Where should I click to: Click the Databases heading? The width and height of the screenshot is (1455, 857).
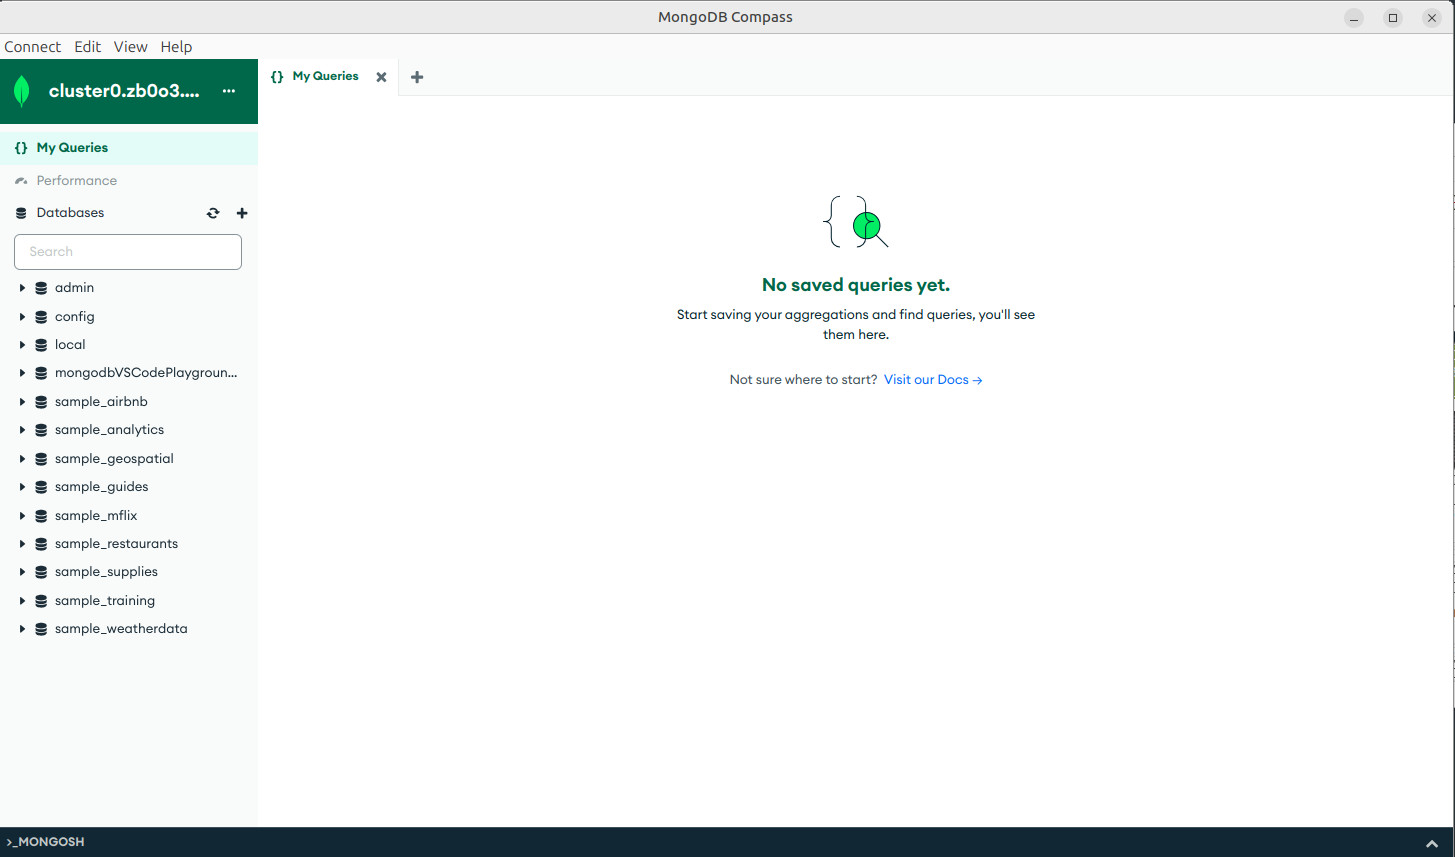coord(70,213)
